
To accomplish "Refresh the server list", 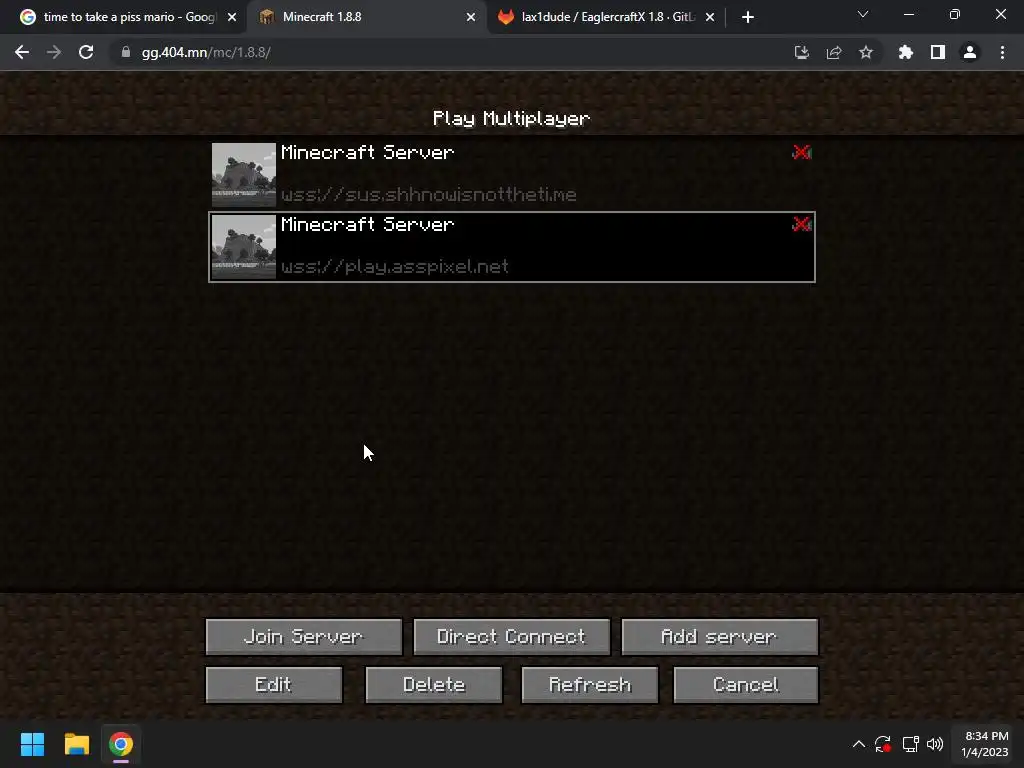I will pyautogui.click(x=590, y=684).
